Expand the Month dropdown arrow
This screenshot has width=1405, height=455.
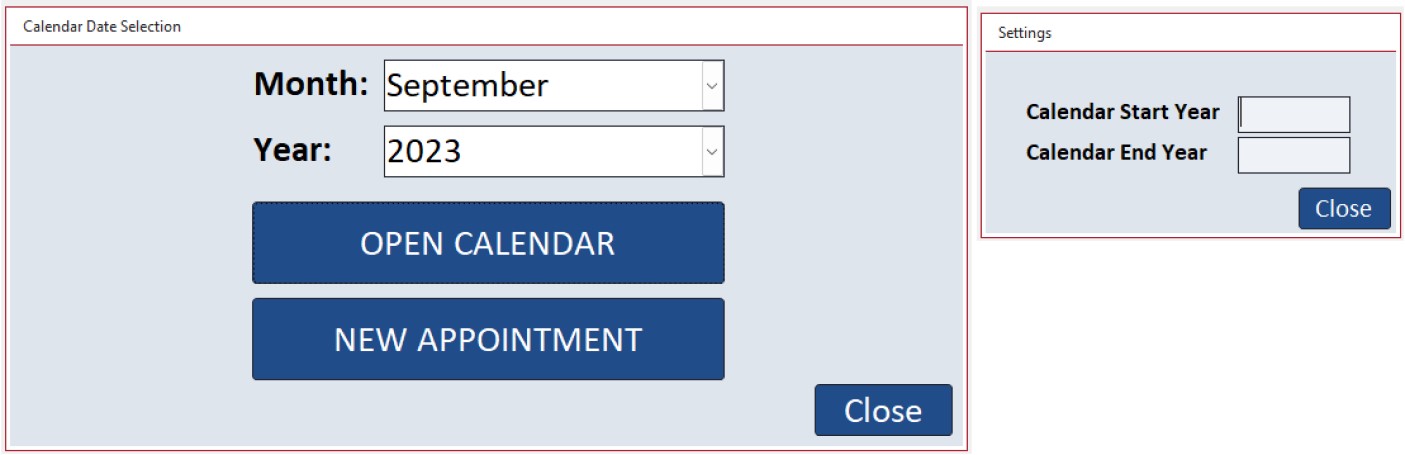pos(712,86)
